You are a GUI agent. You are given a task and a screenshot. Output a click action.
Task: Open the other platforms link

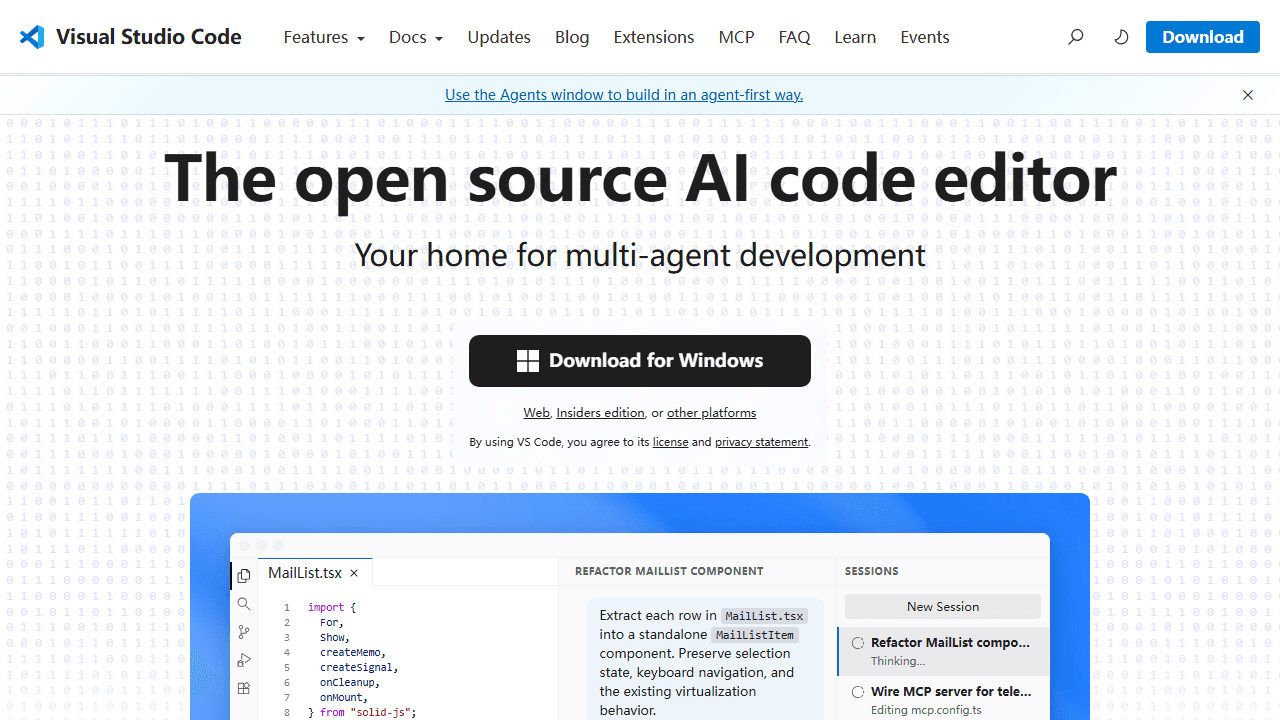coord(712,413)
